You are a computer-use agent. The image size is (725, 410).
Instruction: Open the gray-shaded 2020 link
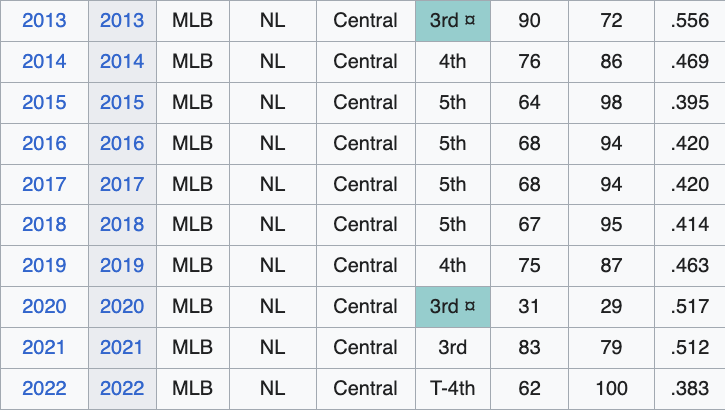[122, 307]
